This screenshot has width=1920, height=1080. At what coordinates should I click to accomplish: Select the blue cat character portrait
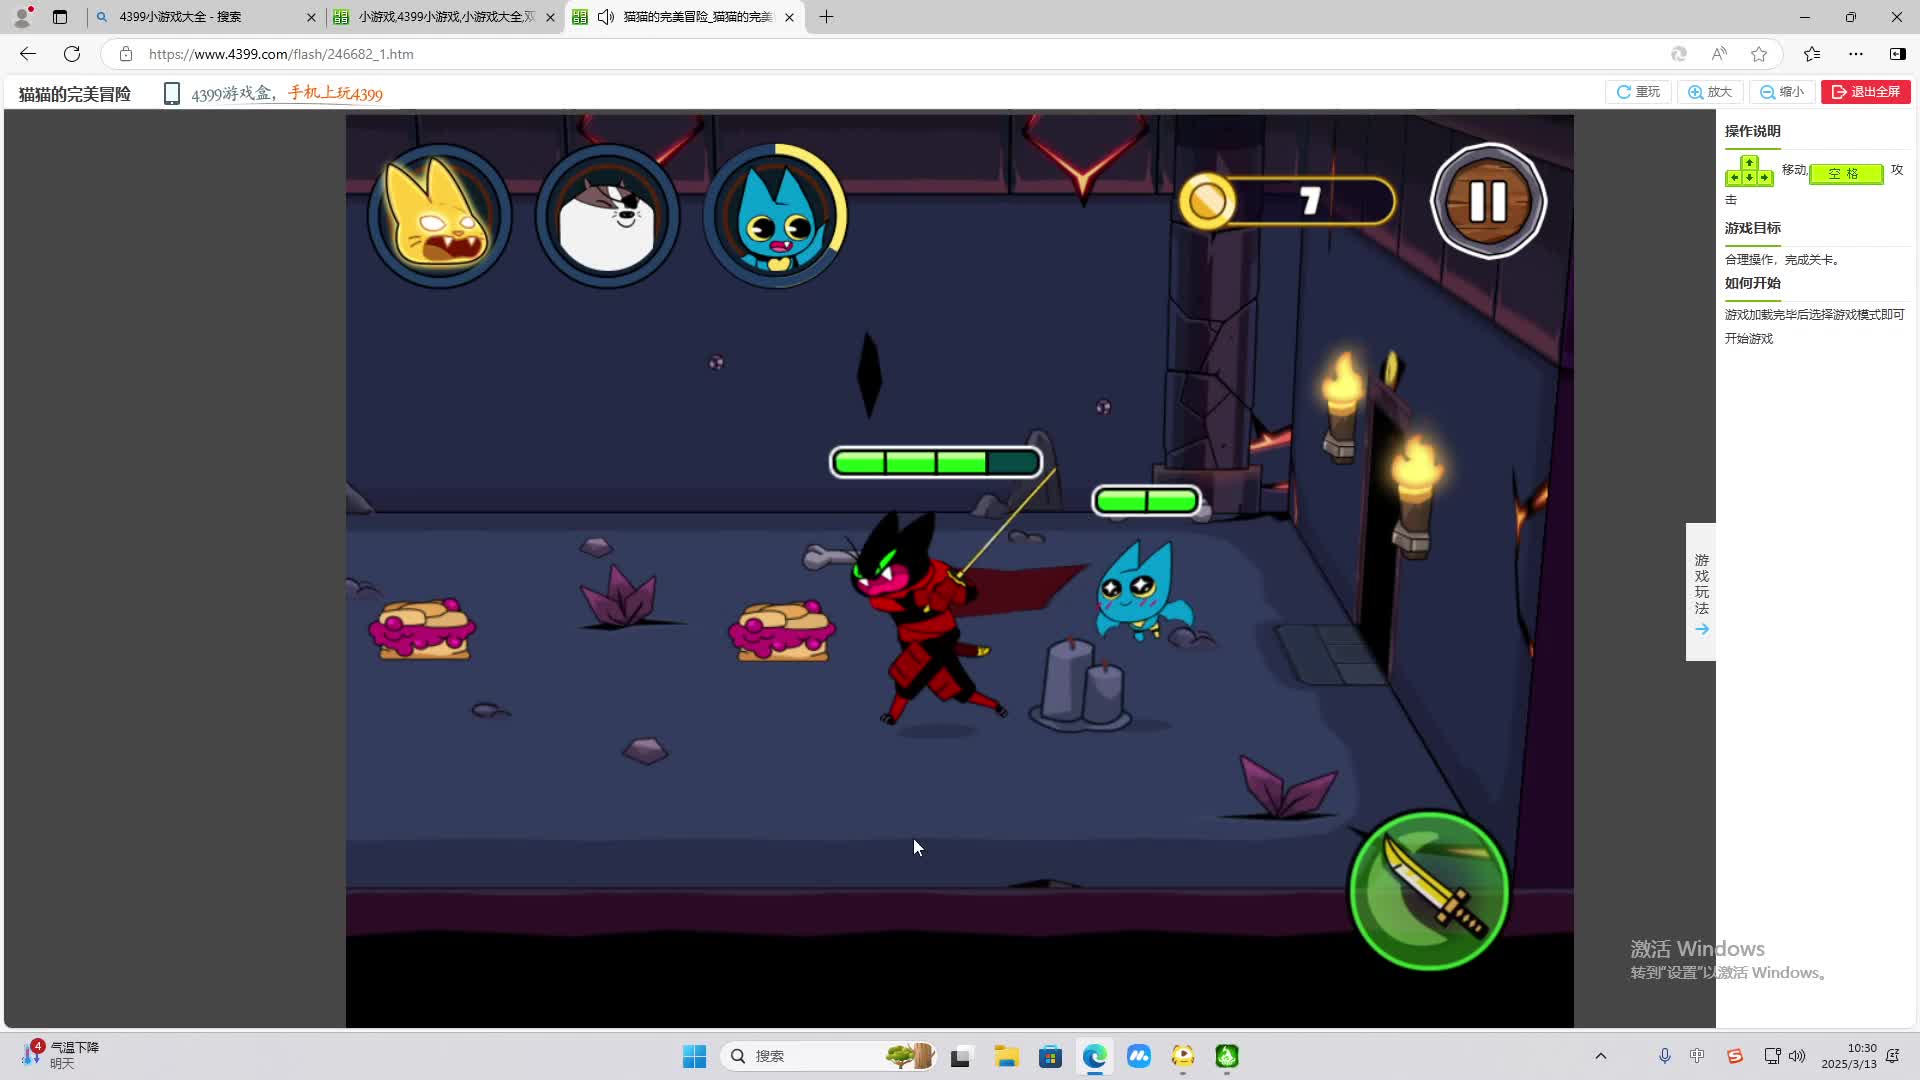775,217
